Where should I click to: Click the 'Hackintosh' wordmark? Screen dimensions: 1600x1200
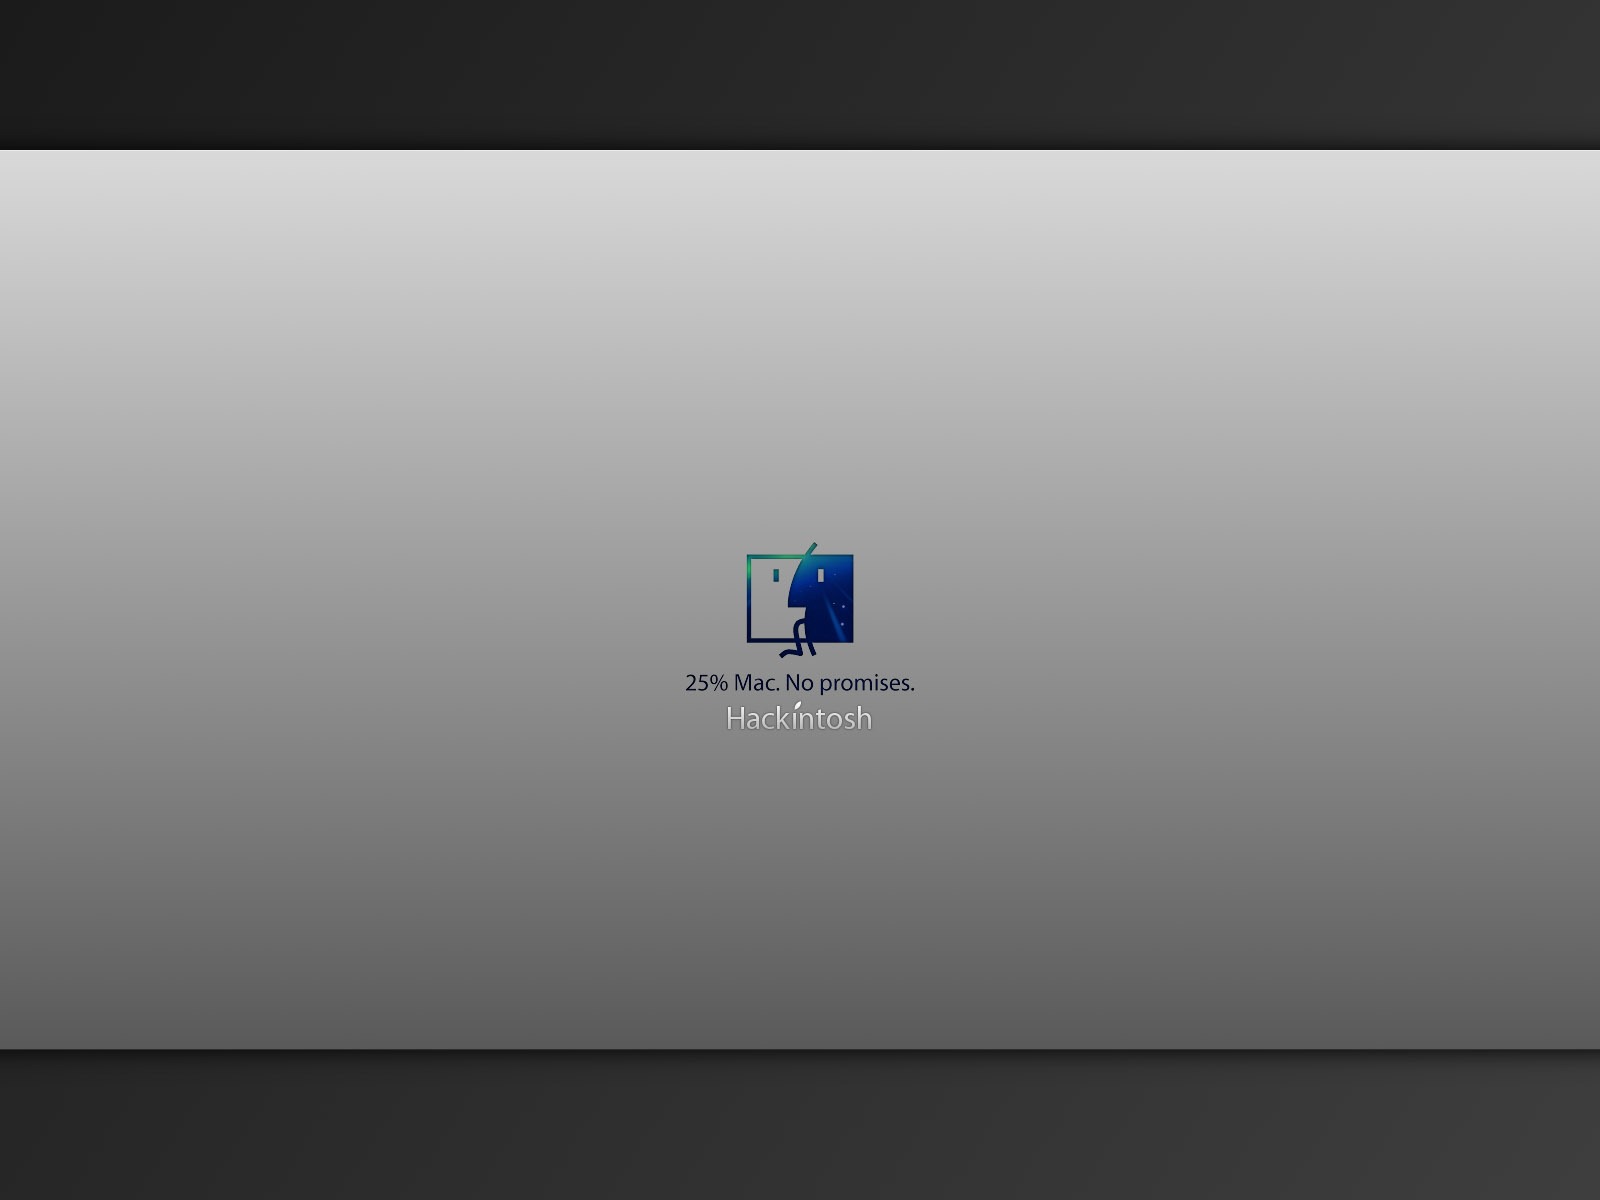point(799,717)
